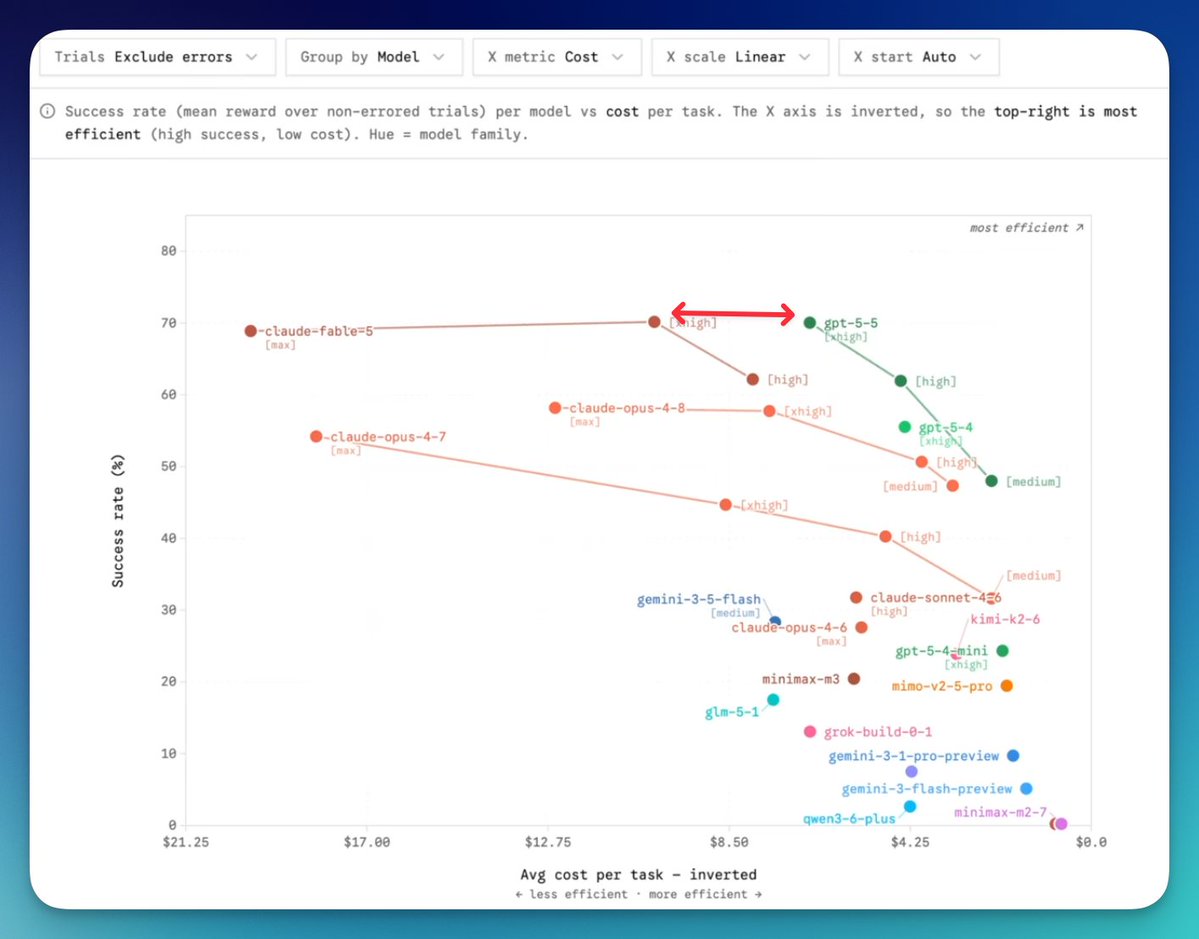
Task: Click the gpt-5-5 [xhigh] data point
Action: (810, 323)
